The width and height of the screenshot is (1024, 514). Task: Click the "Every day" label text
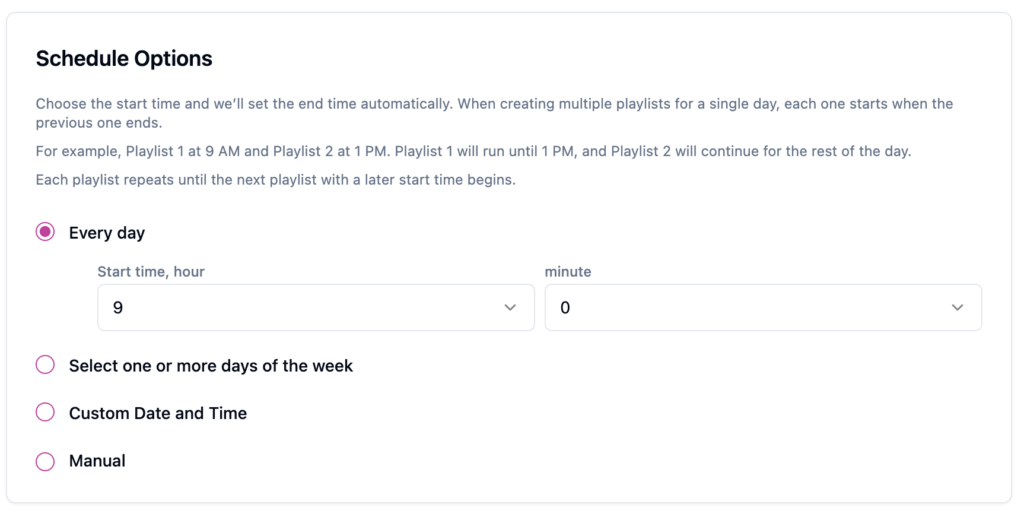[x=107, y=233]
